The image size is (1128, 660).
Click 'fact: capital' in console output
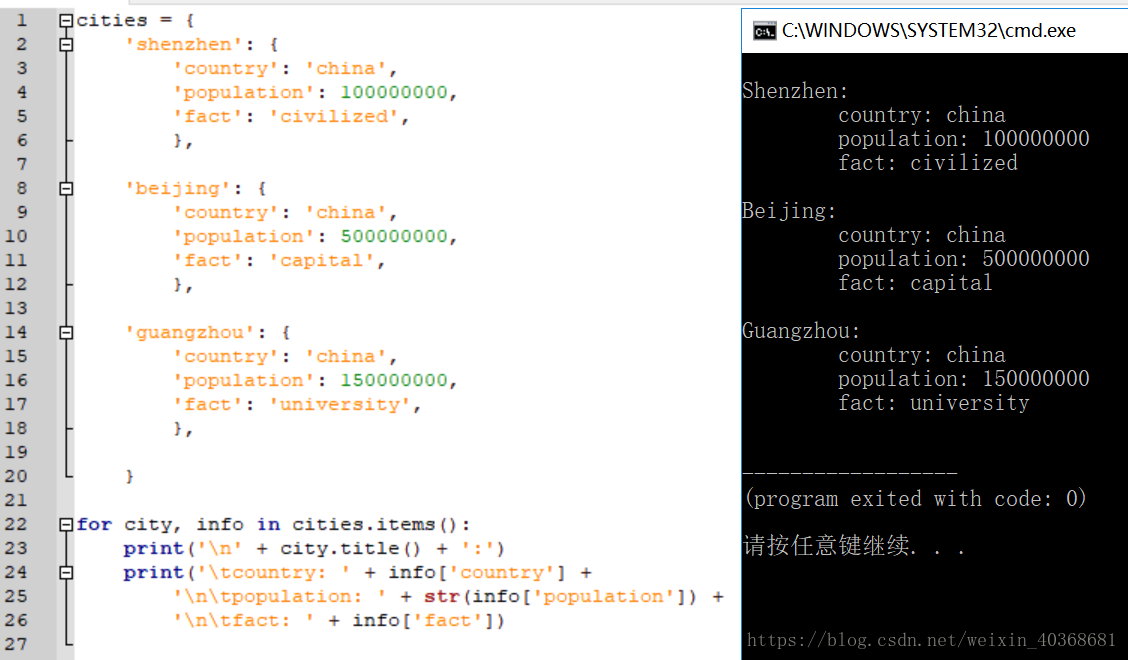click(915, 284)
